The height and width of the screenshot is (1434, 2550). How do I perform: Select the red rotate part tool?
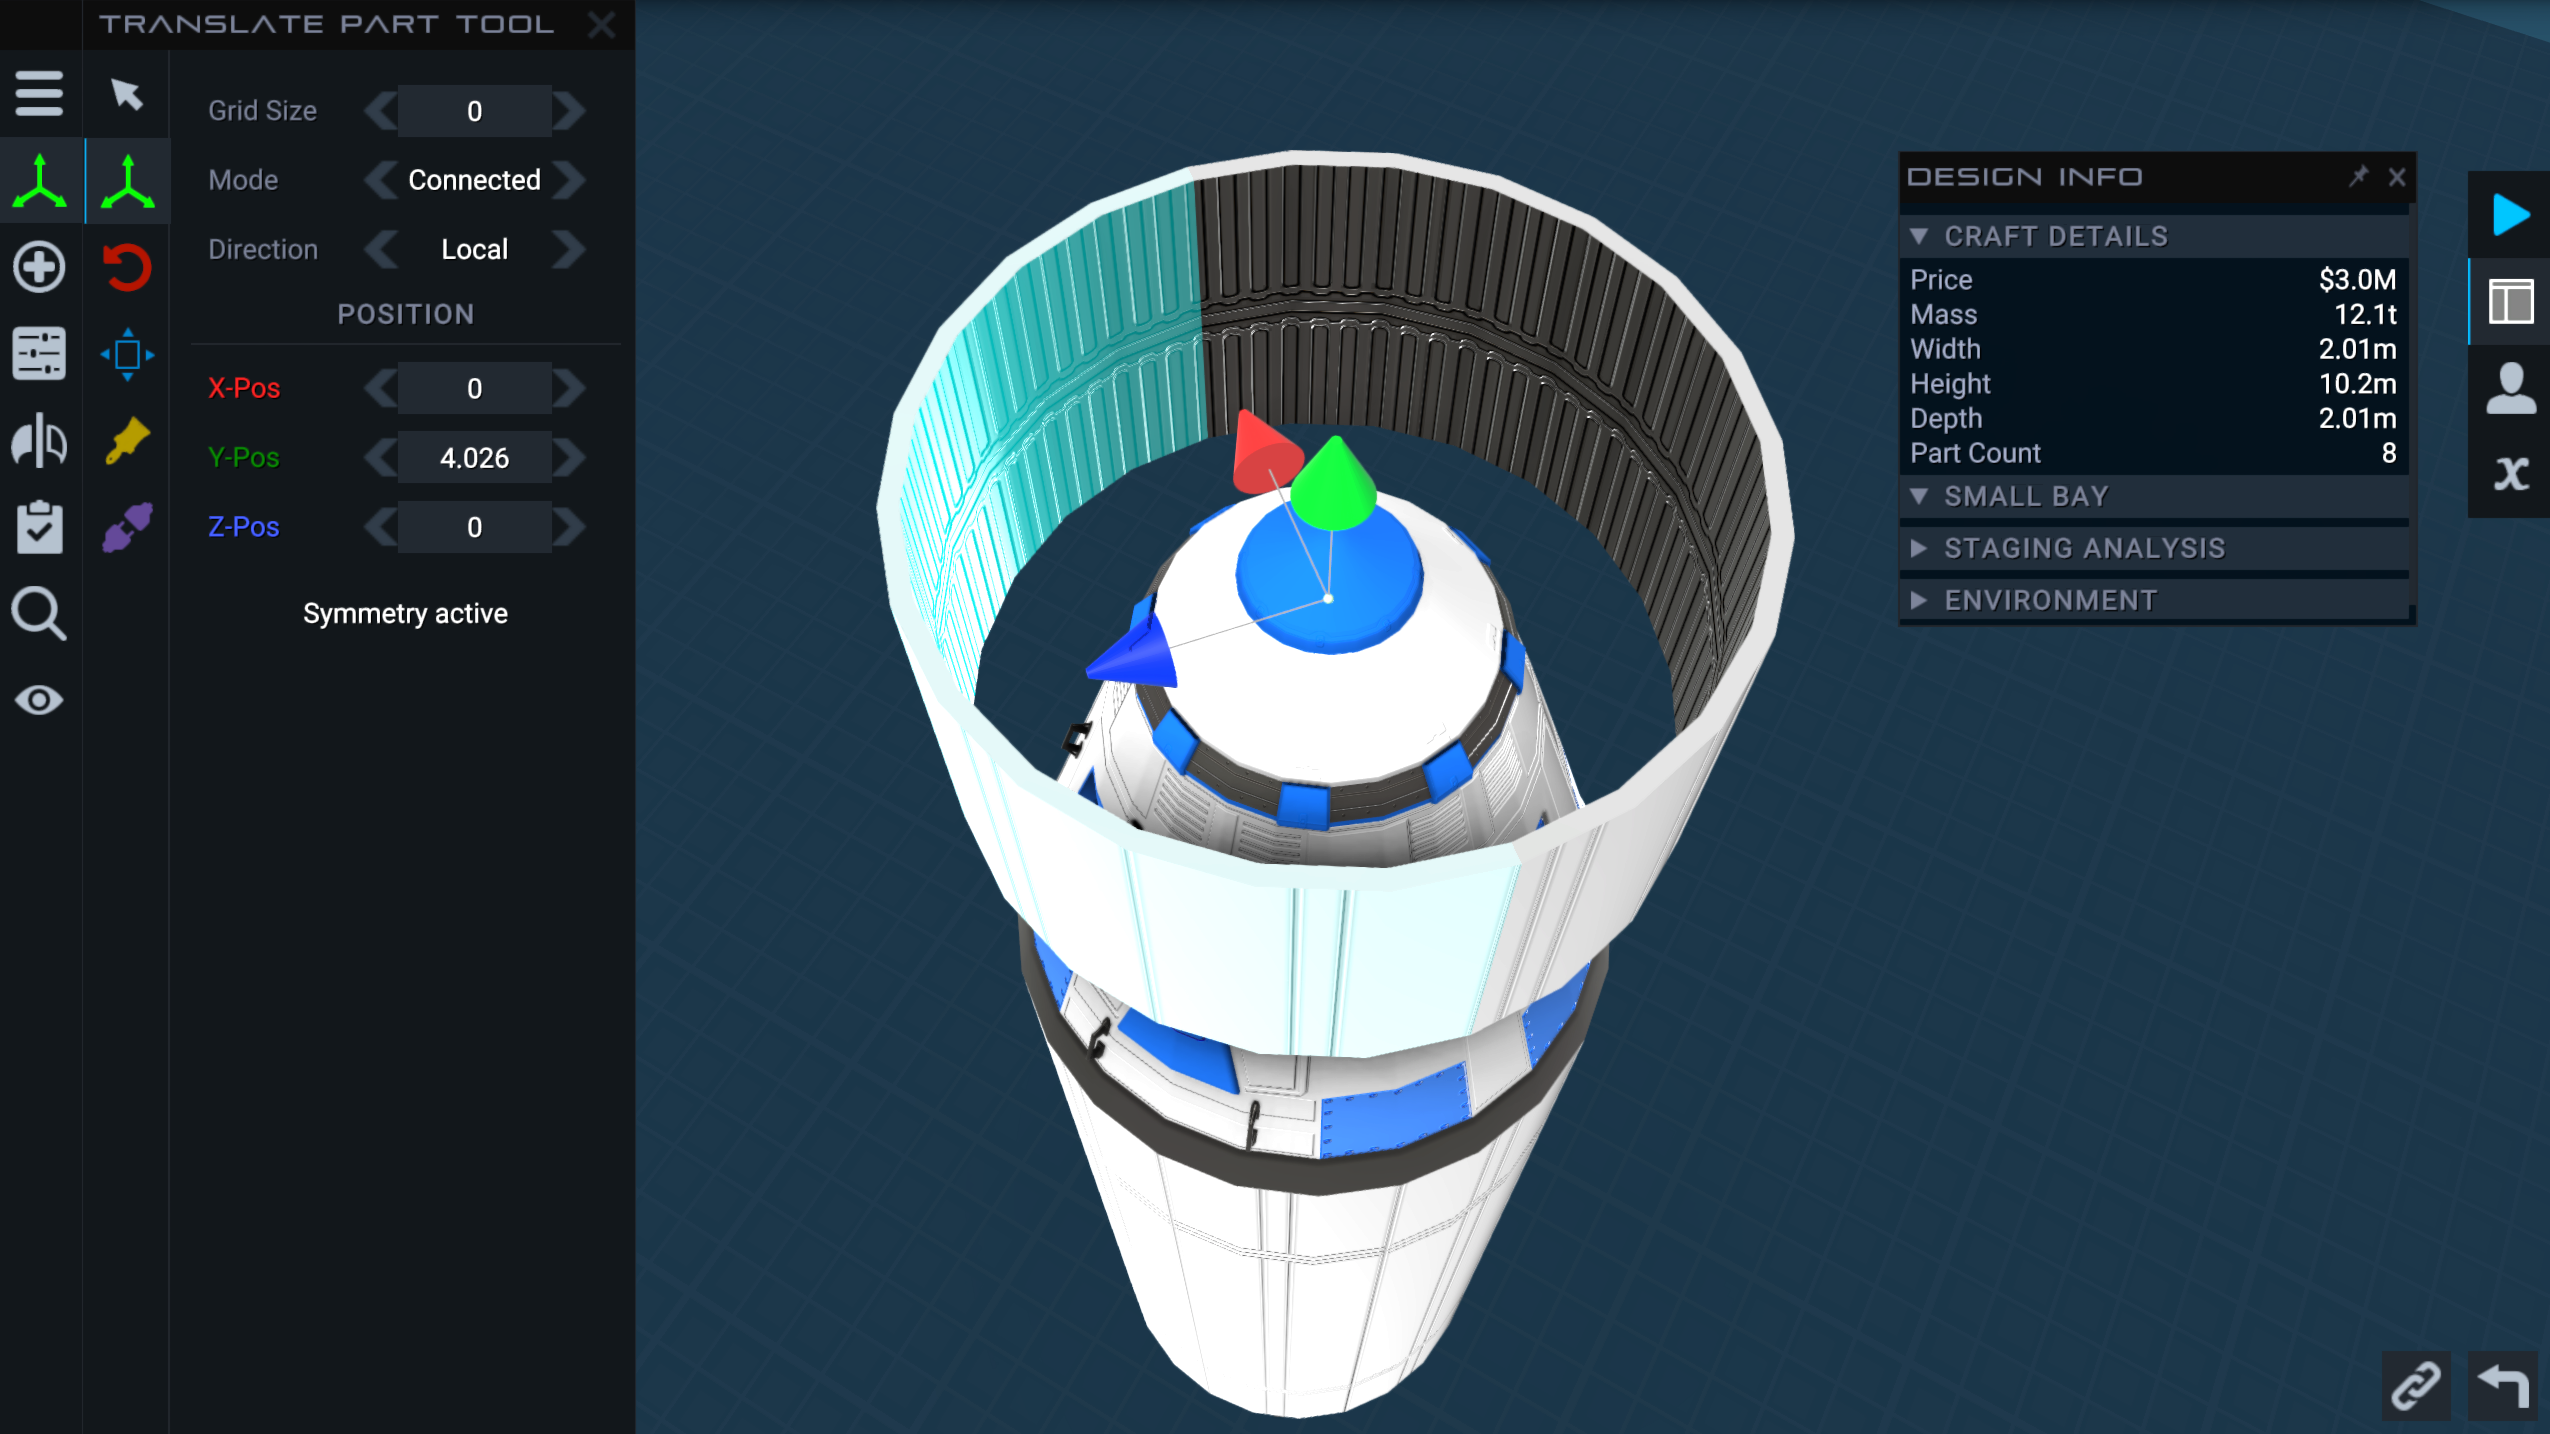click(127, 267)
